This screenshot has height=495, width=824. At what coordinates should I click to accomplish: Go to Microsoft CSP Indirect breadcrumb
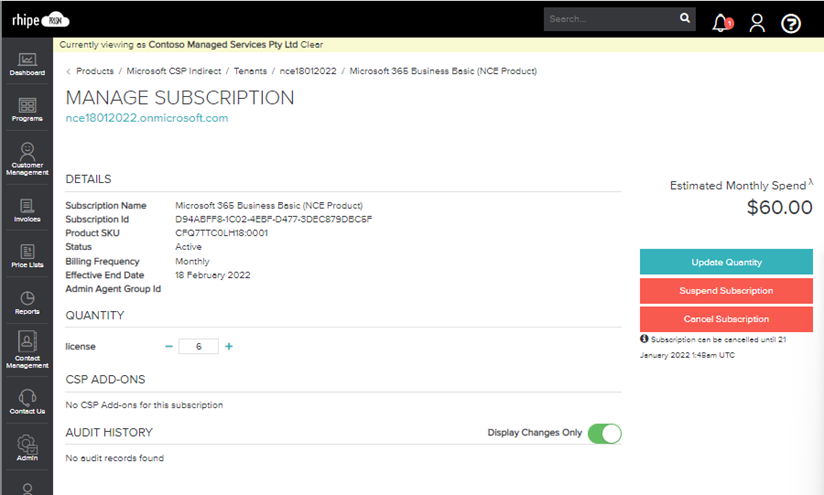click(173, 71)
